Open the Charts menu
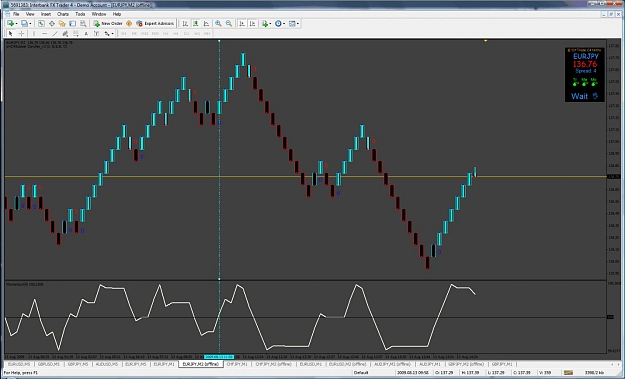625x379 pixels. (x=63, y=14)
